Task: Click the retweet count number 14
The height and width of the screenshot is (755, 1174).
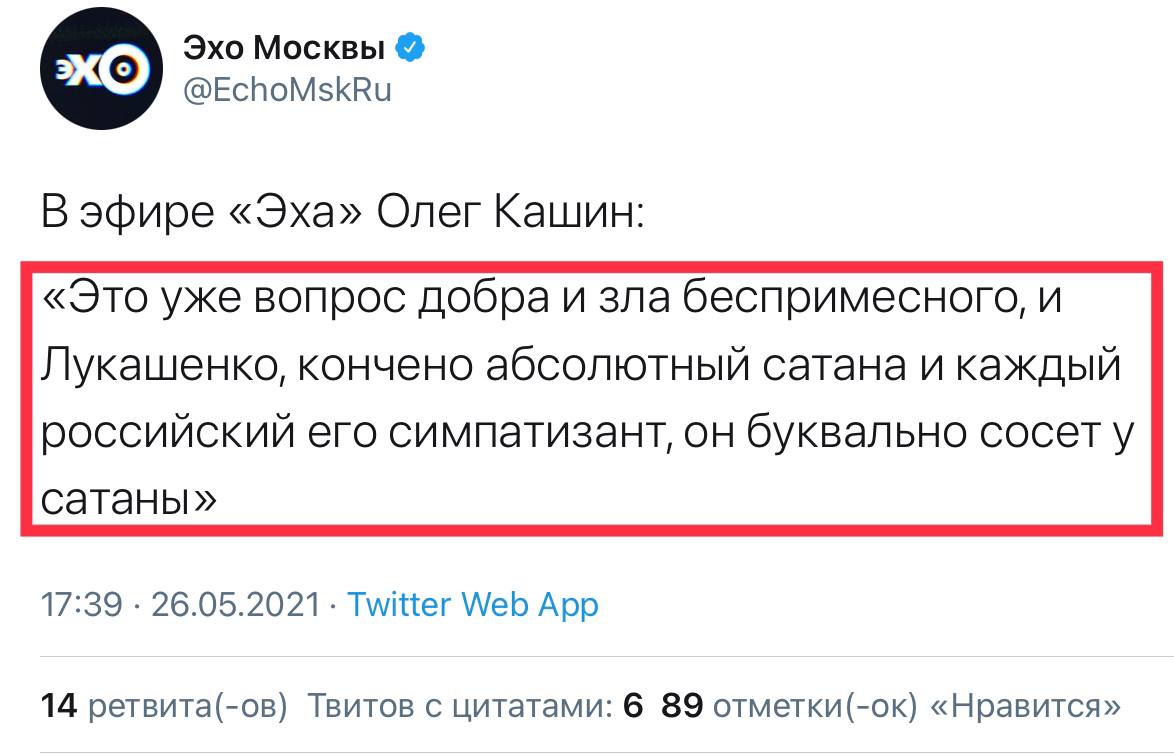Action: click(x=58, y=706)
